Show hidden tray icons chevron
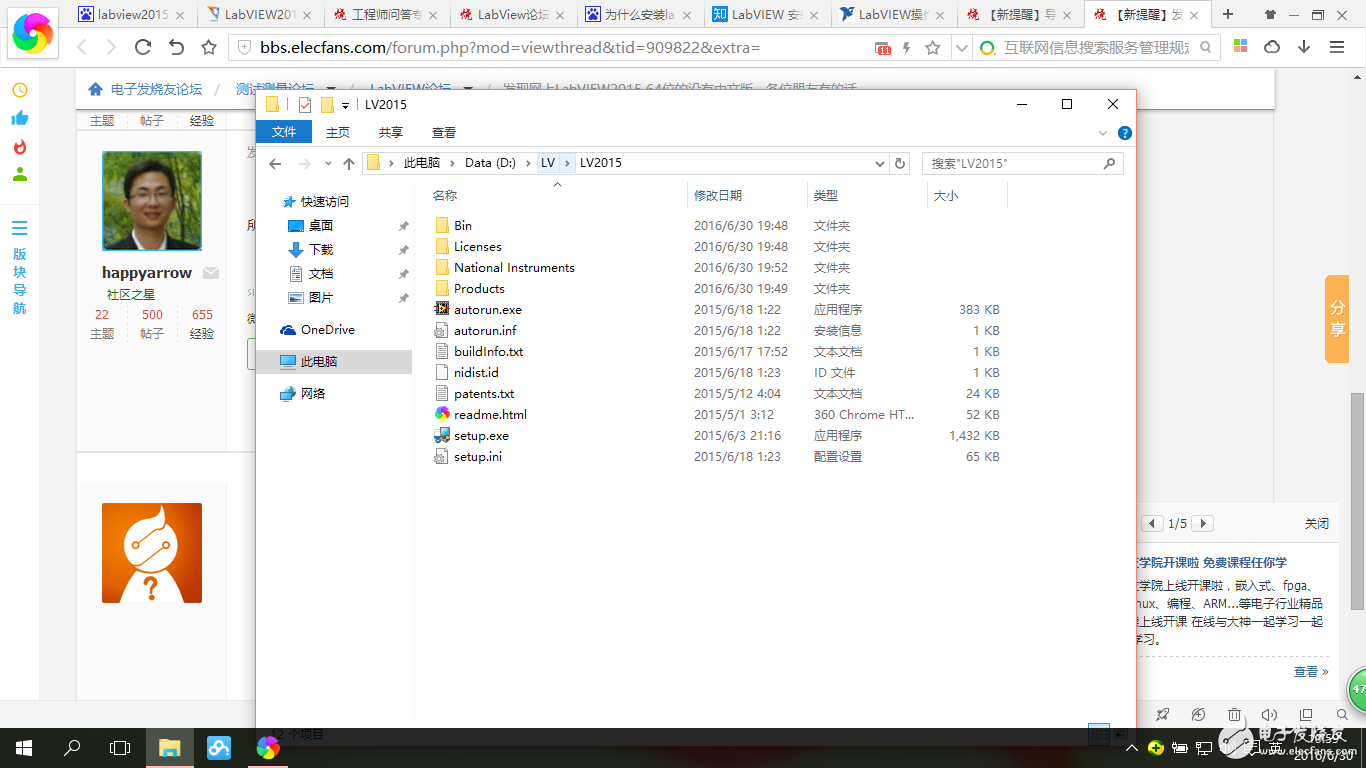Image resolution: width=1366 pixels, height=768 pixels. (1131, 747)
